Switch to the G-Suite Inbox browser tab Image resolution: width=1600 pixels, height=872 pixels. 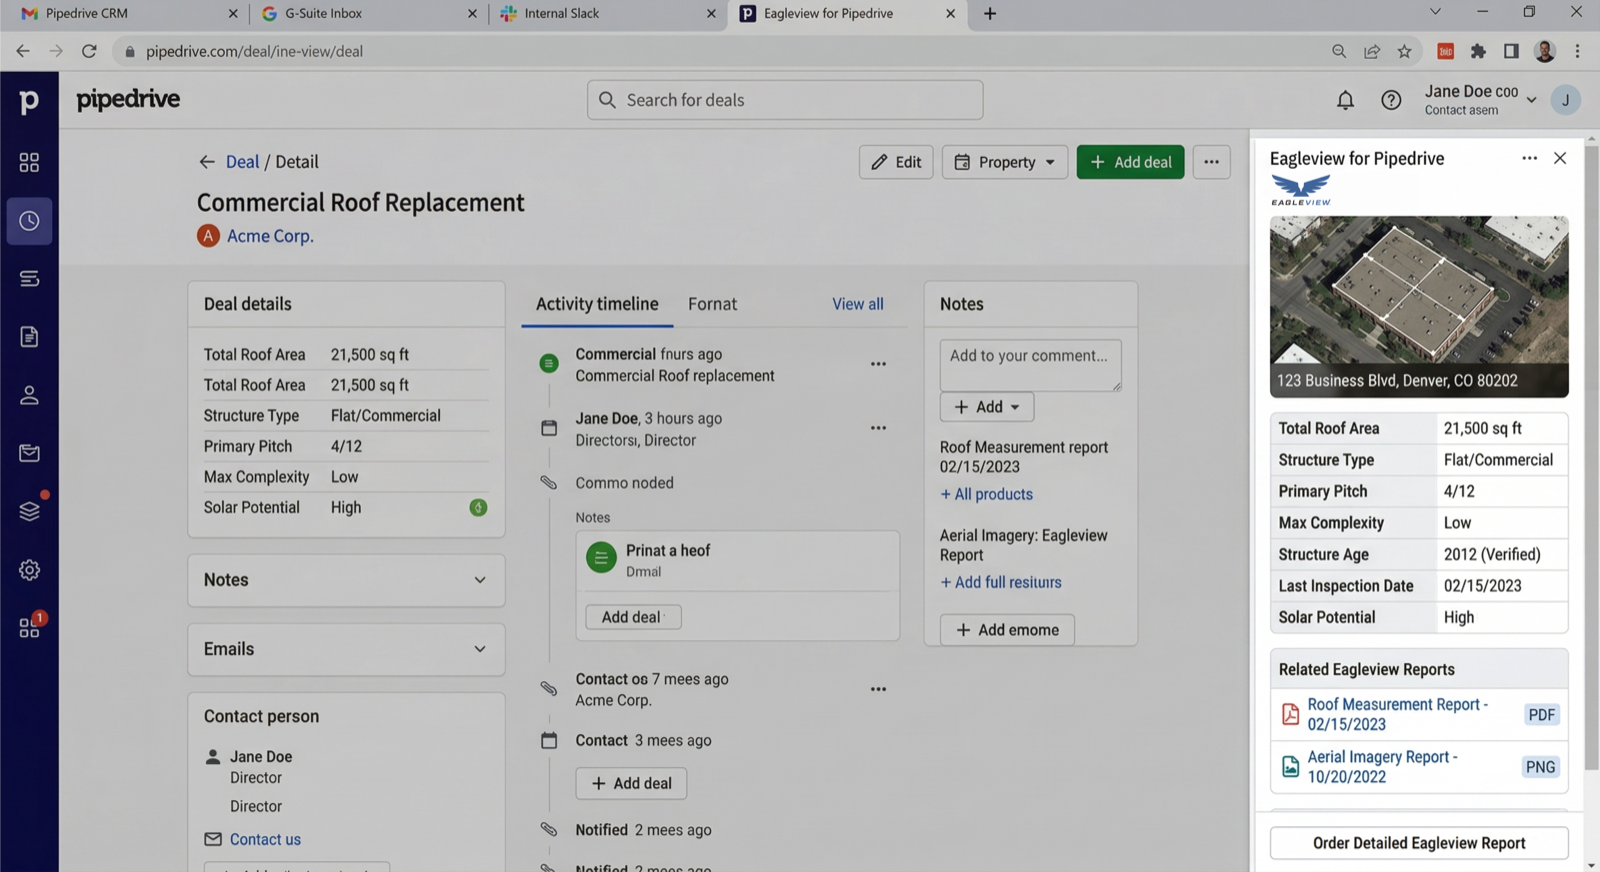click(368, 14)
